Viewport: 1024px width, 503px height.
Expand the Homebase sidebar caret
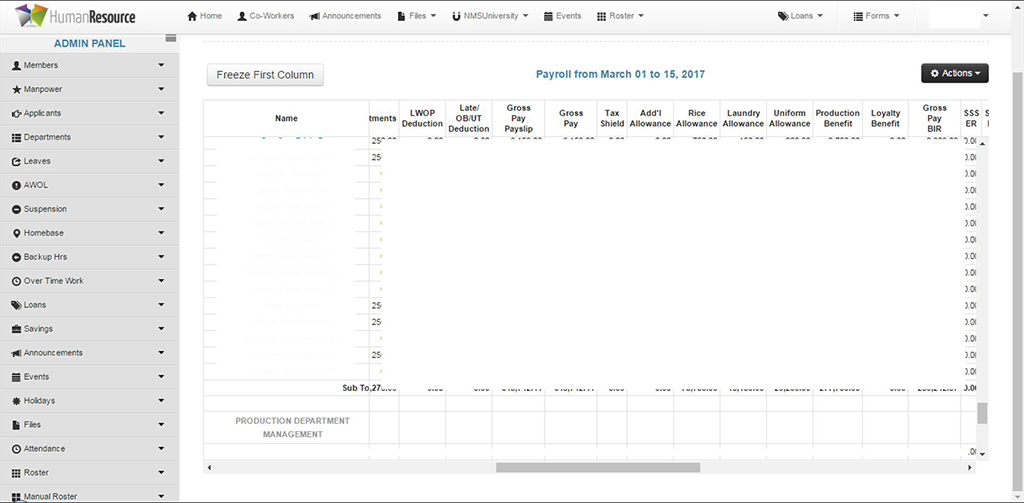pyautogui.click(x=161, y=233)
